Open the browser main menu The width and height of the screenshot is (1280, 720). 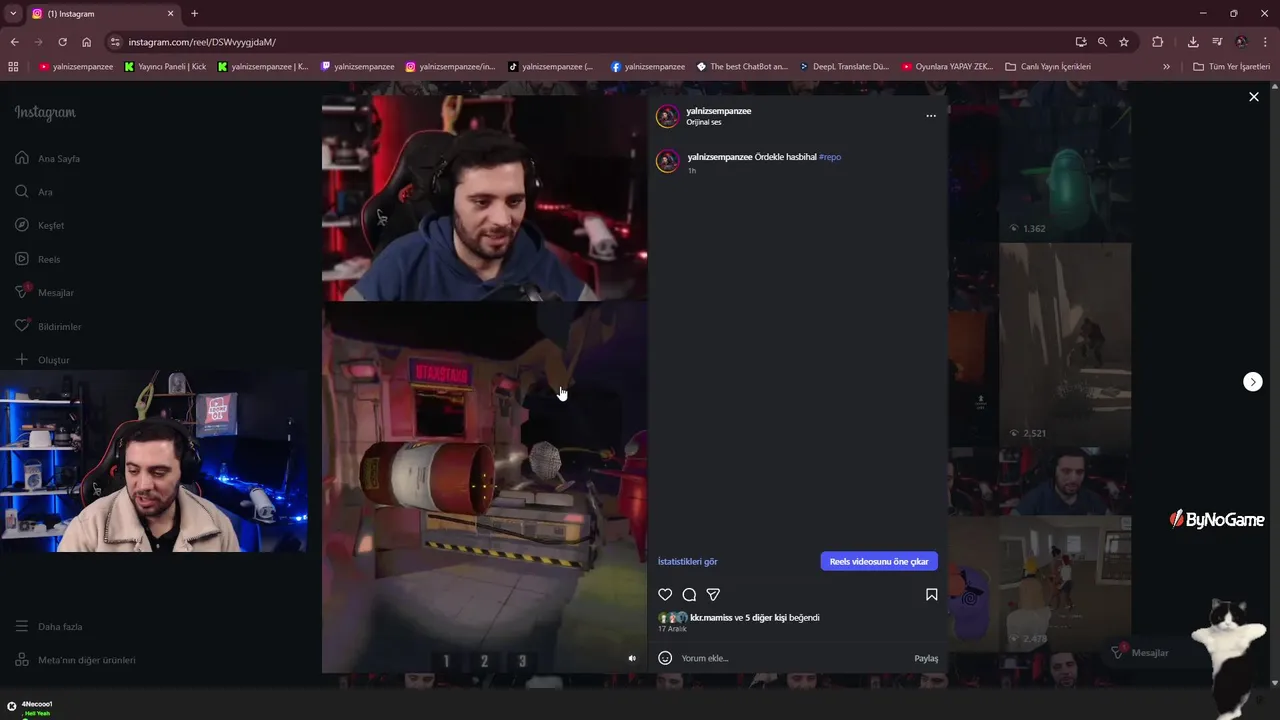click(x=1265, y=42)
